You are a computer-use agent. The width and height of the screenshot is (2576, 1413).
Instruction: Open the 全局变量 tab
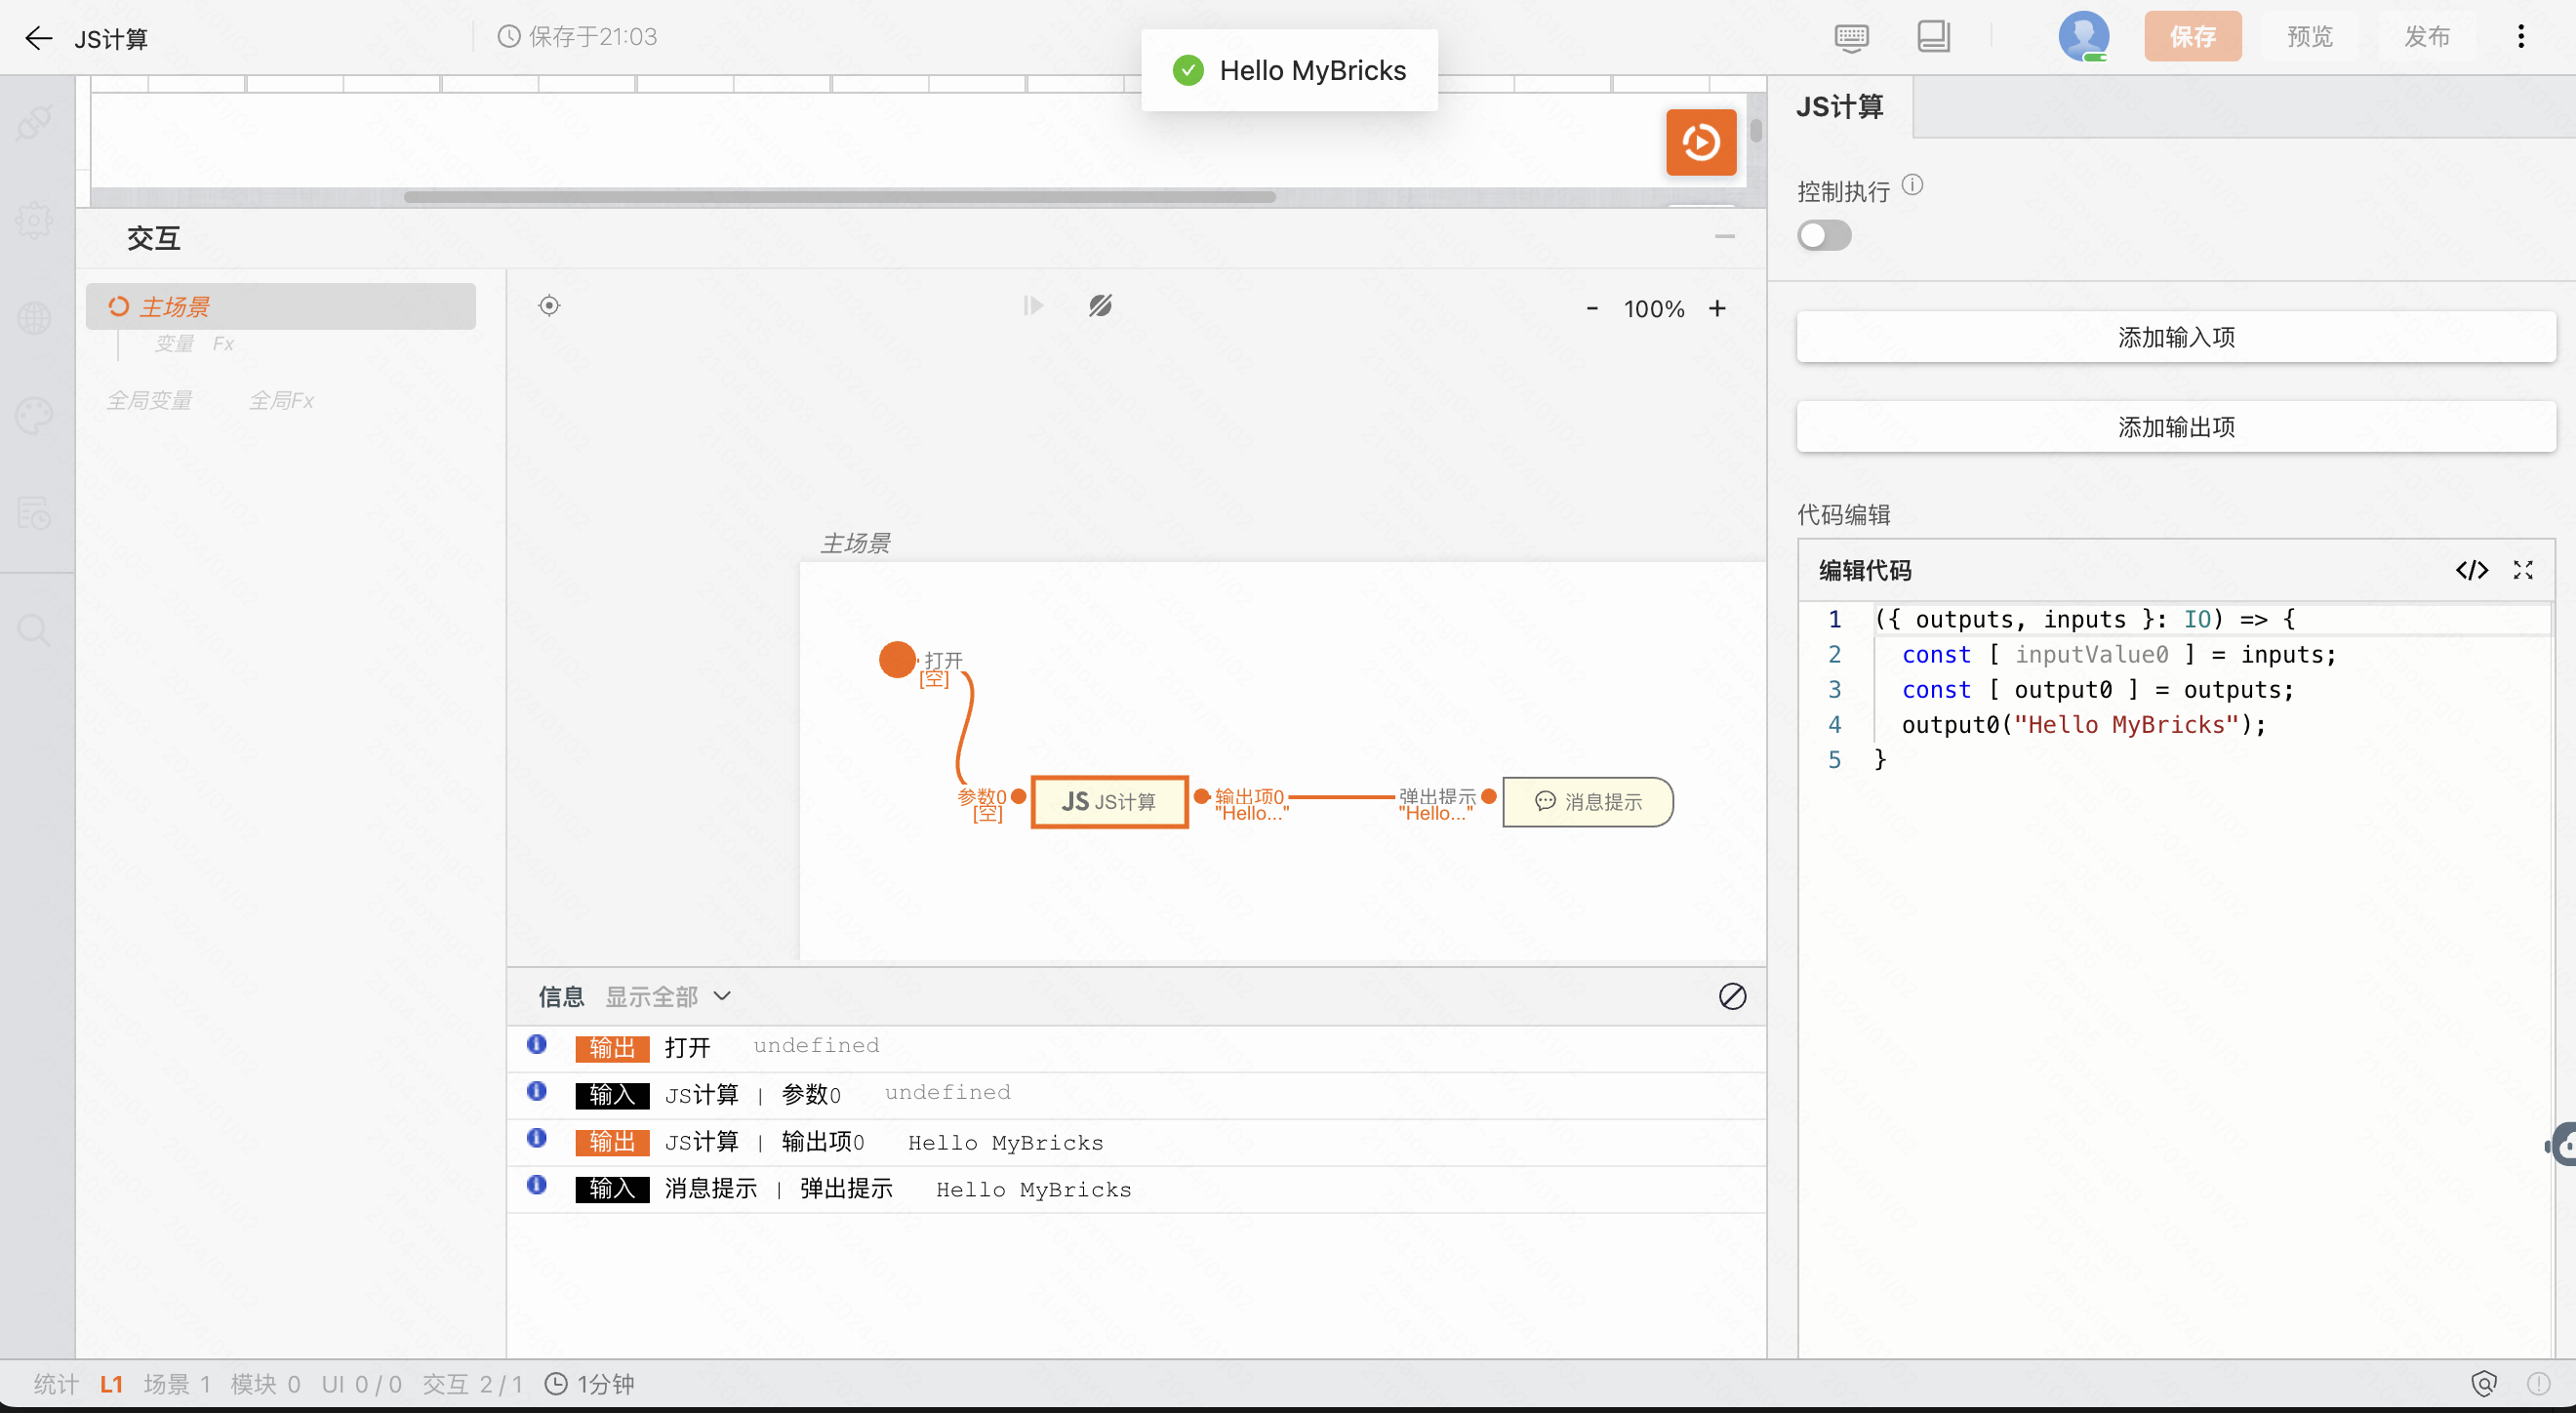point(150,400)
